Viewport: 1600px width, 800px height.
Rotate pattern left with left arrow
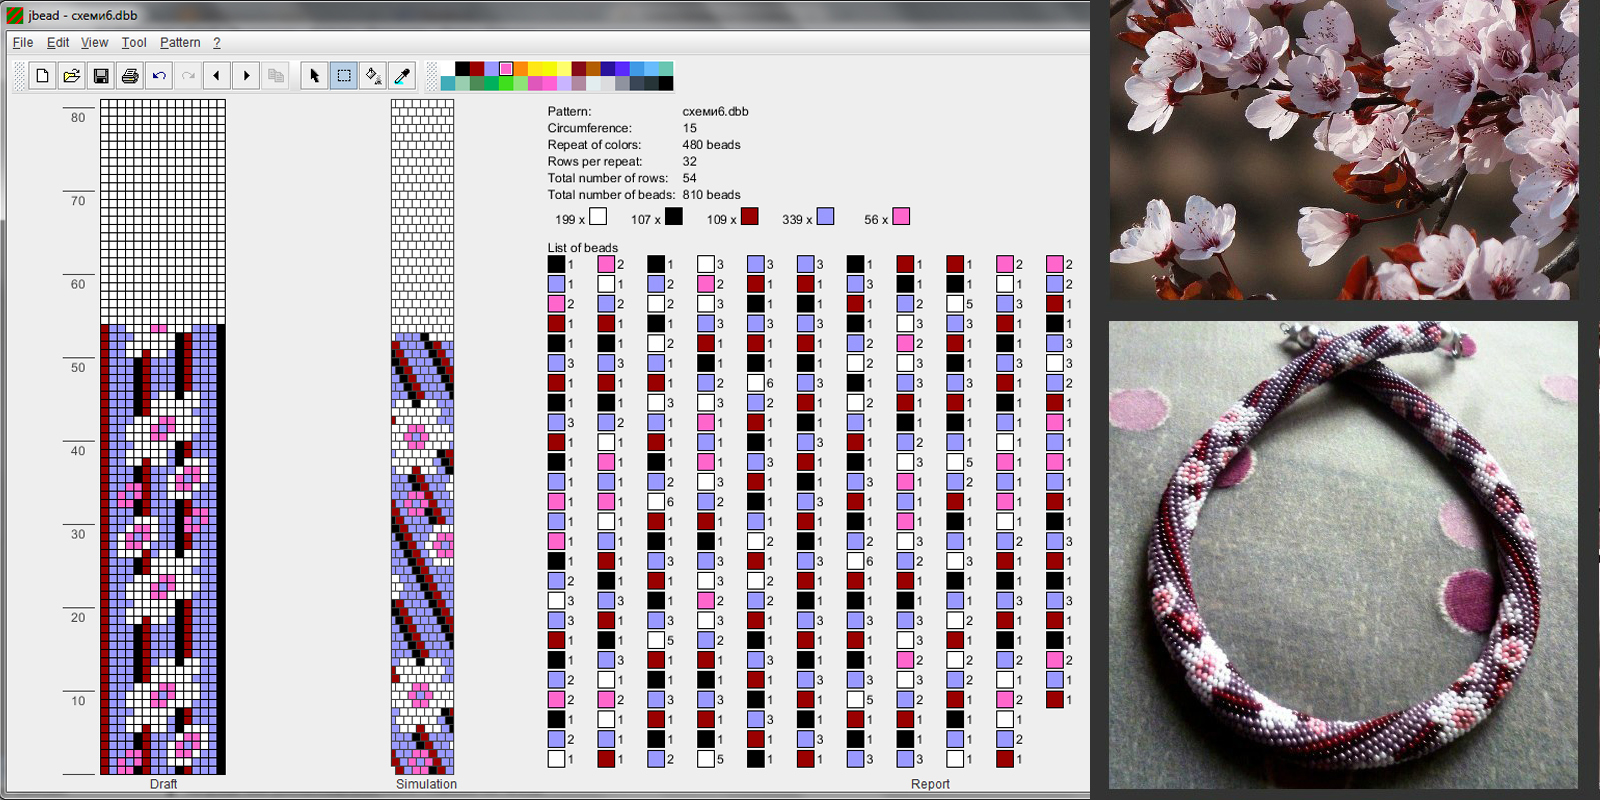click(x=217, y=75)
